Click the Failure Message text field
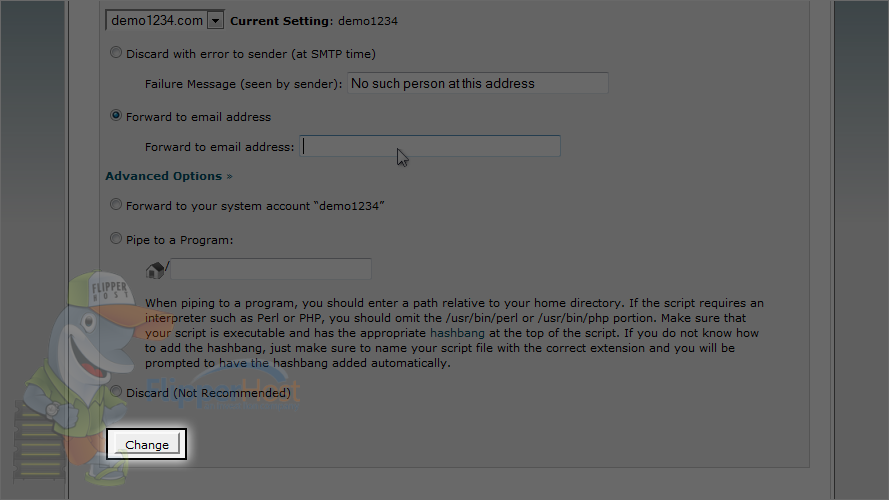This screenshot has height=500, width=889. pyautogui.click(x=478, y=83)
